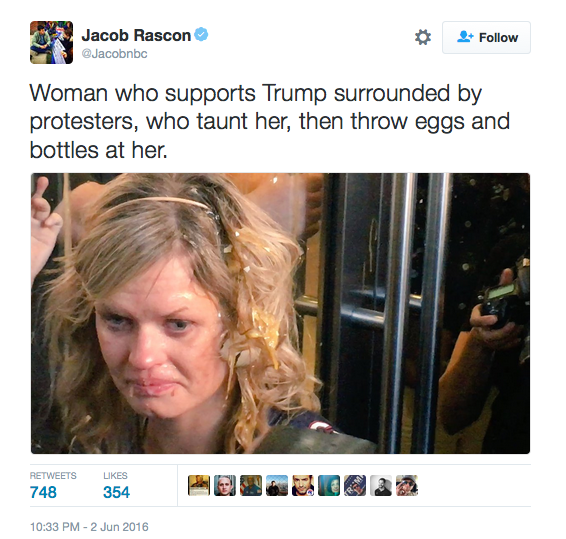Click black-and-white liker avatar
Image resolution: width=566 pixels, height=539 pixels.
click(x=381, y=485)
